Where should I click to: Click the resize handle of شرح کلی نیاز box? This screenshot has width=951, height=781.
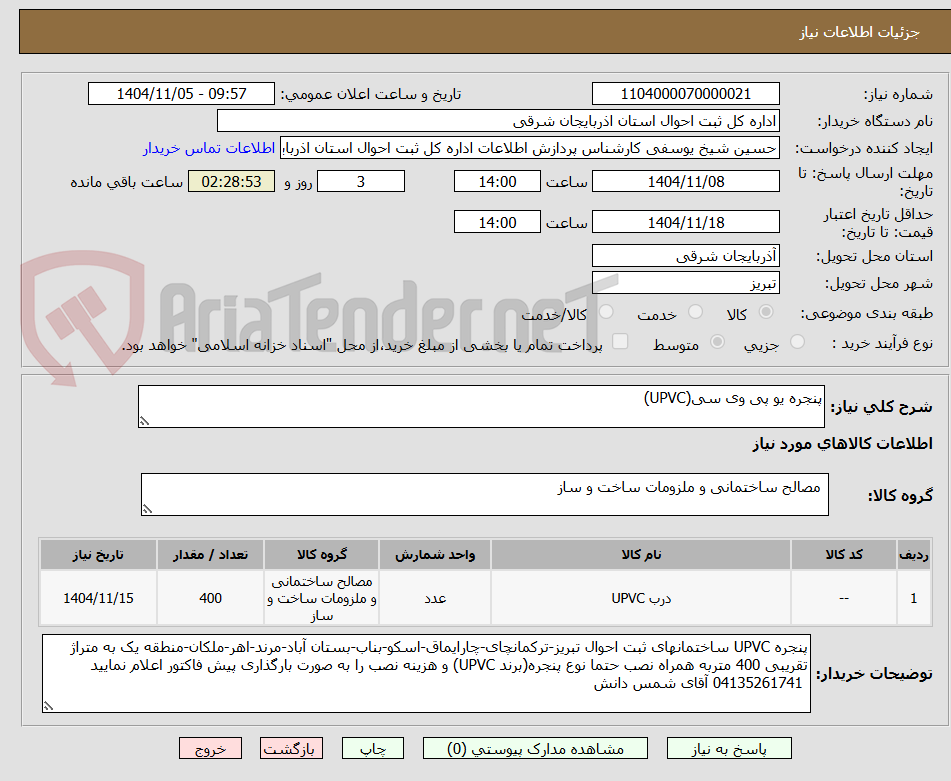144,421
